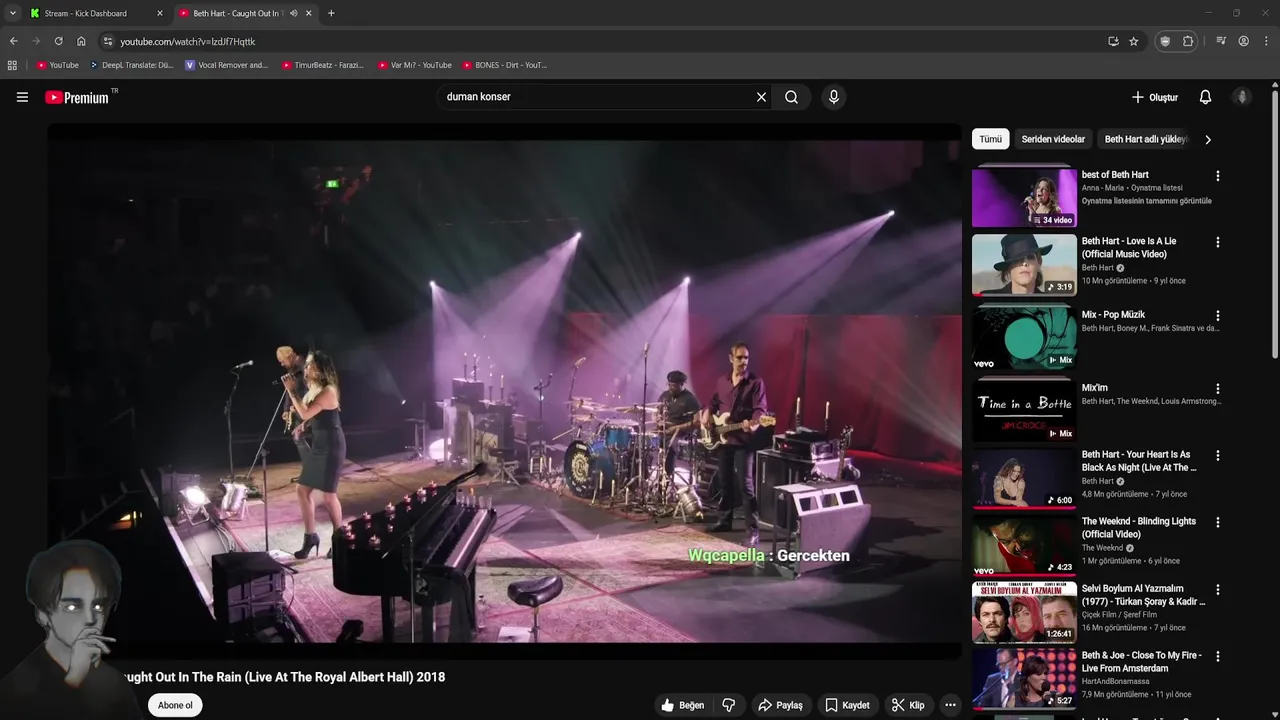The height and width of the screenshot is (720, 1280).
Task: Select the Tümü filter chip
Action: (x=990, y=139)
